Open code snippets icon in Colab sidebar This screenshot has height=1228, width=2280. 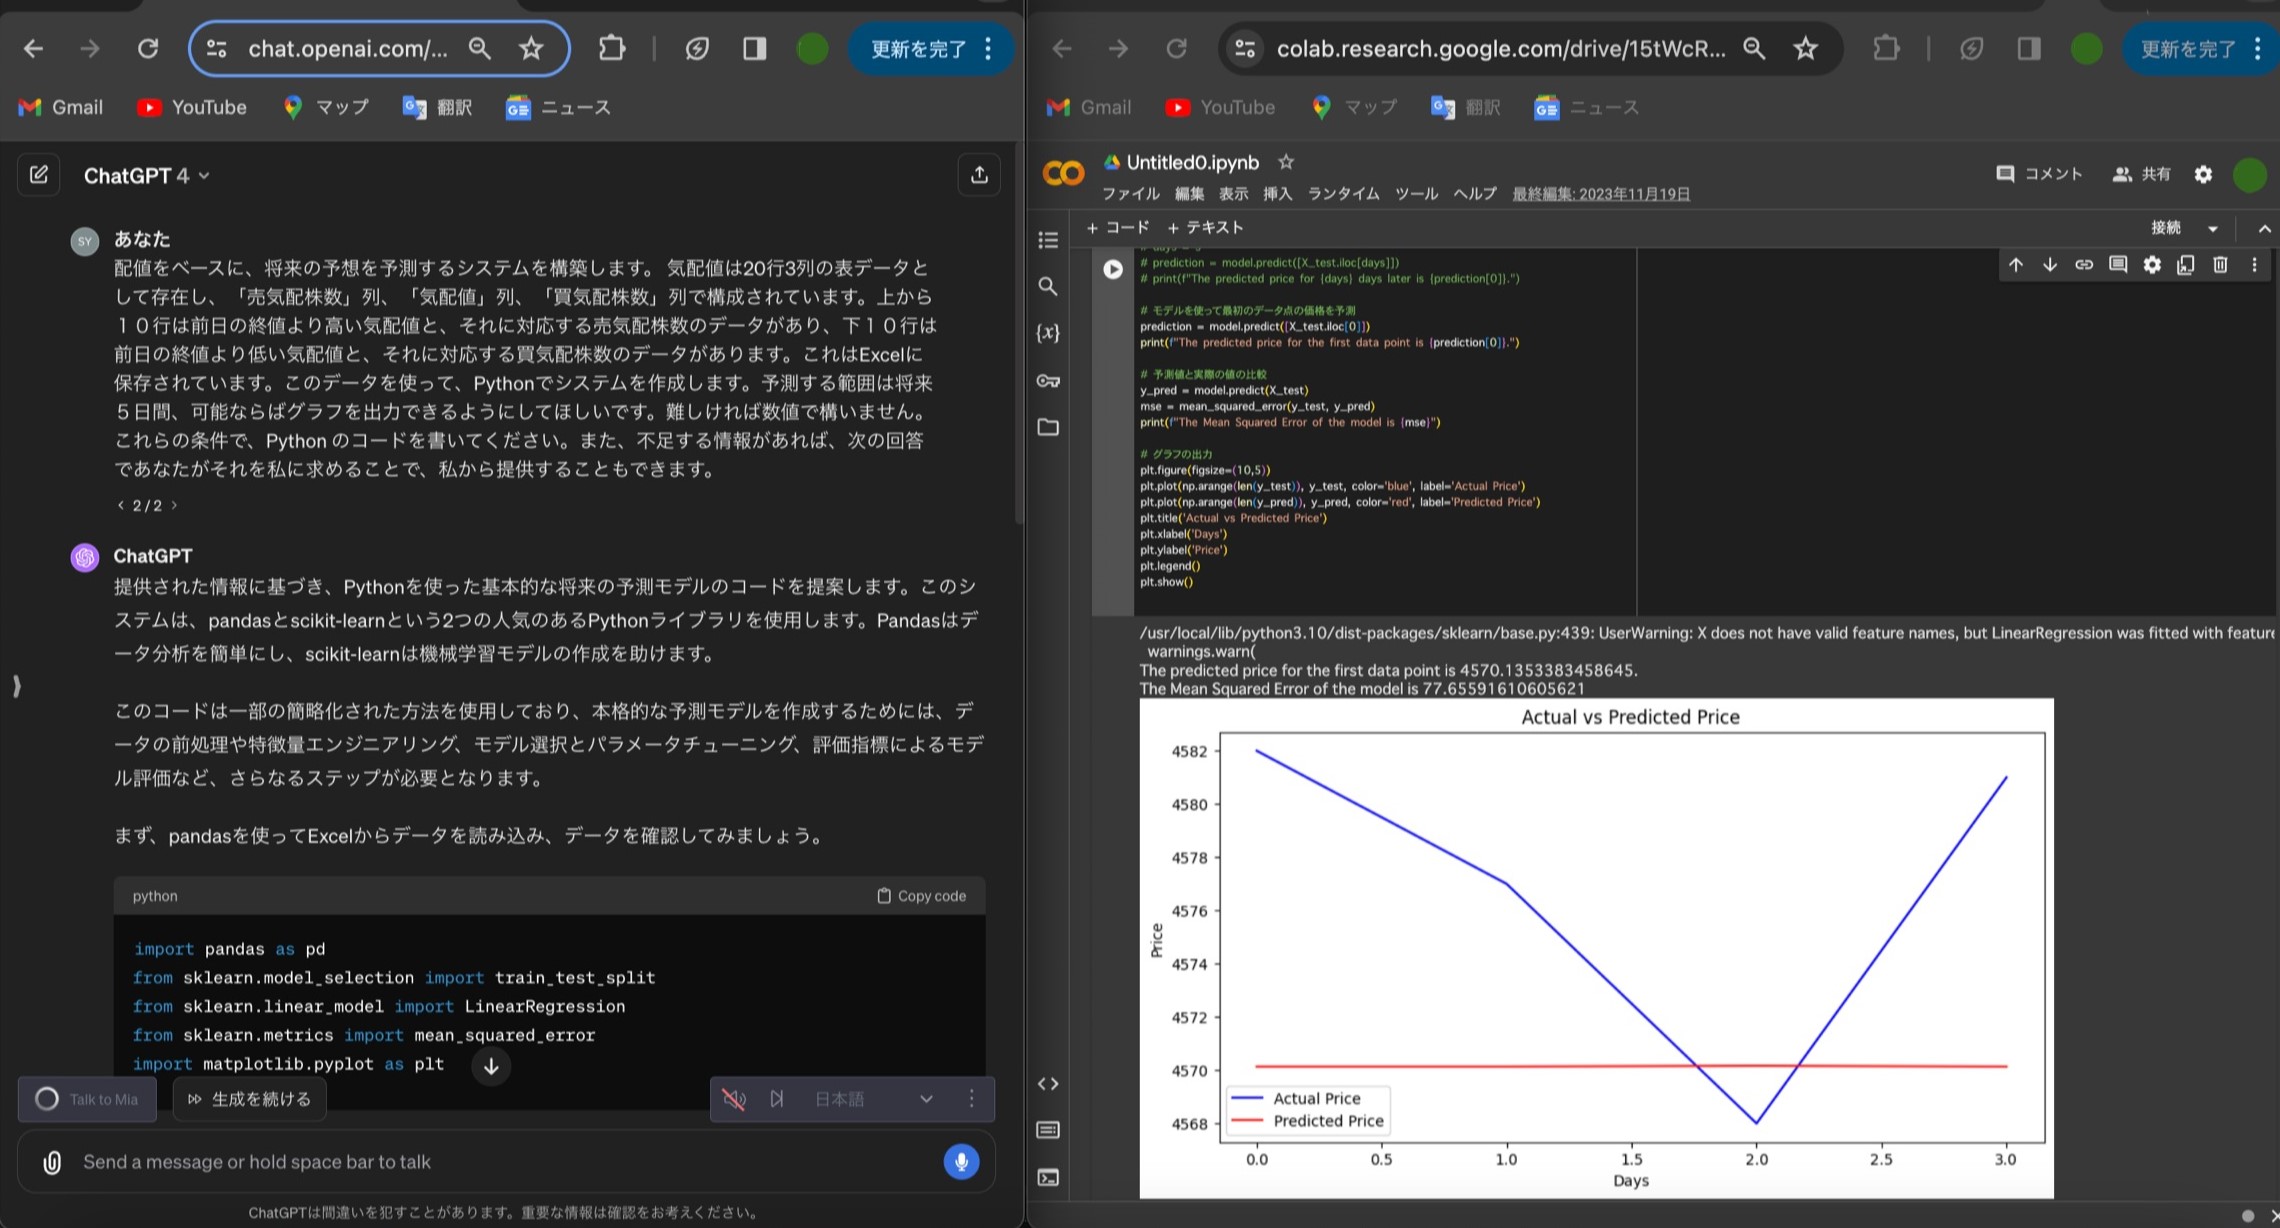point(1048,1083)
